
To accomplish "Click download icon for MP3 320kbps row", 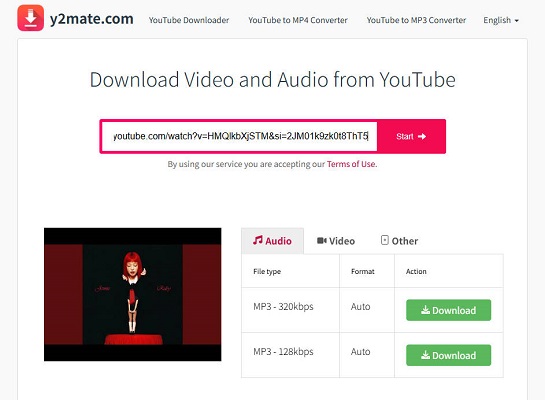I will [425, 310].
